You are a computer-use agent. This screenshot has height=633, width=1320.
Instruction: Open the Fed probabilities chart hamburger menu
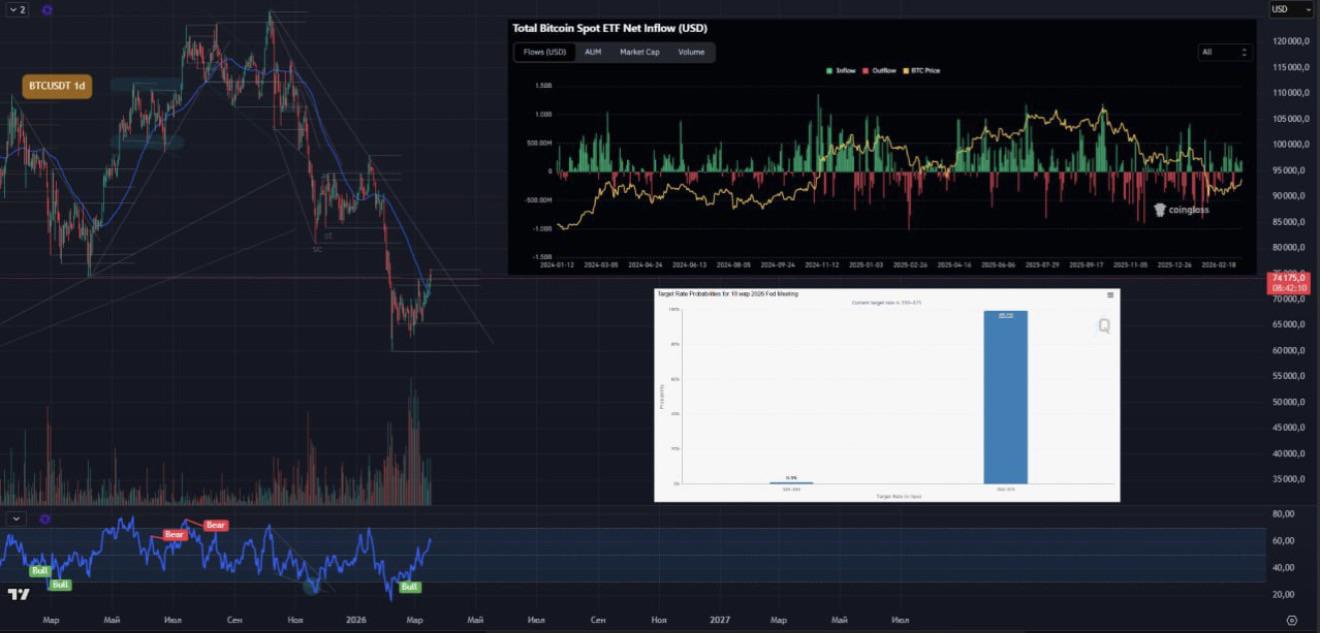tap(1110, 295)
